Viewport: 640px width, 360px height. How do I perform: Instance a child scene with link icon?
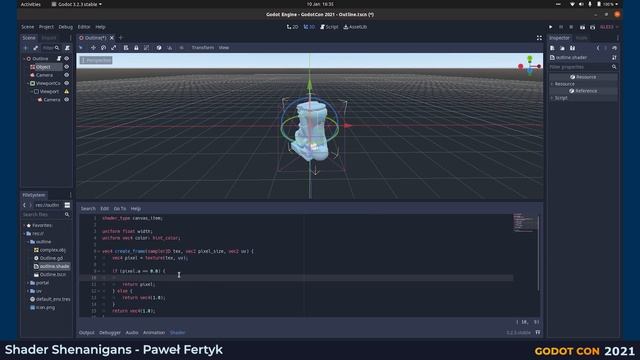click(x=36, y=48)
